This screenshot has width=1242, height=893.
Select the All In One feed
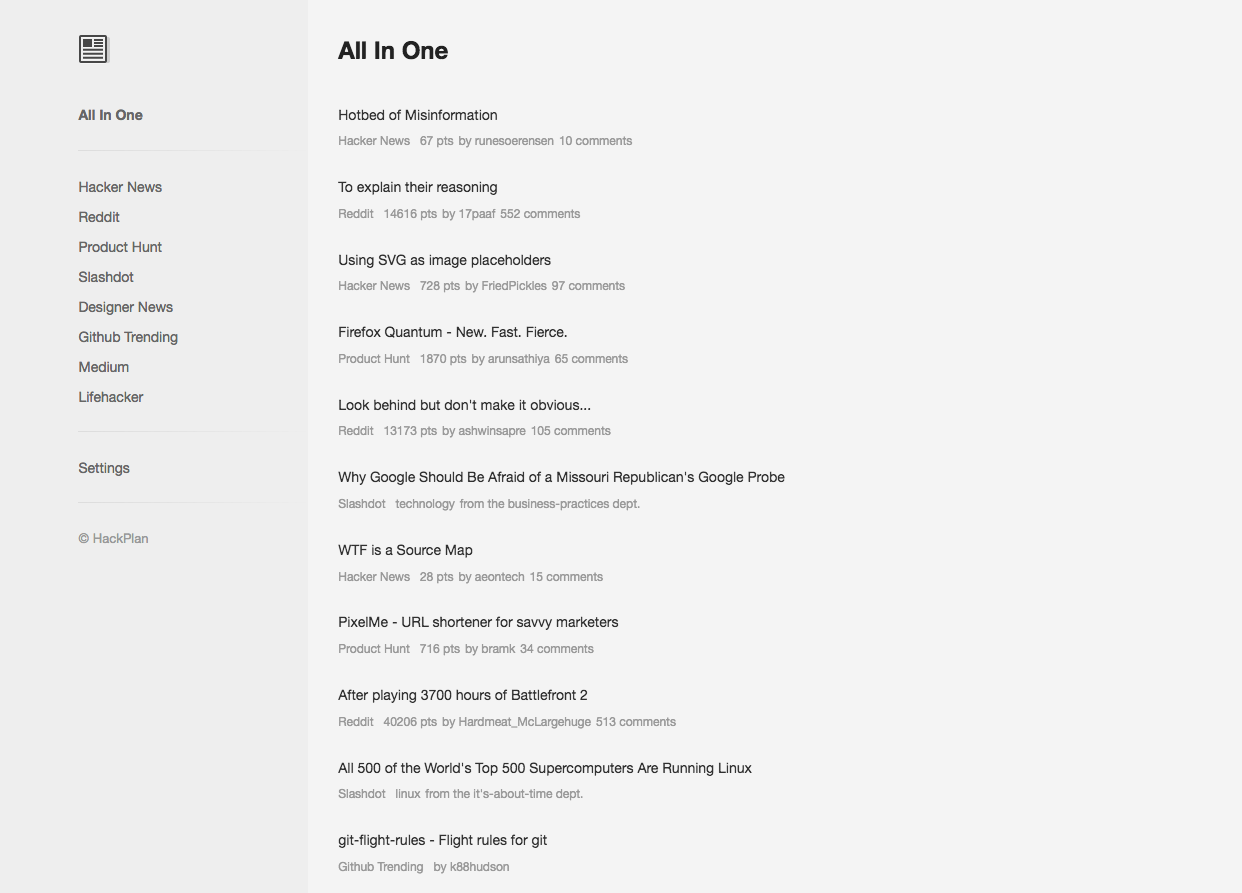(110, 115)
